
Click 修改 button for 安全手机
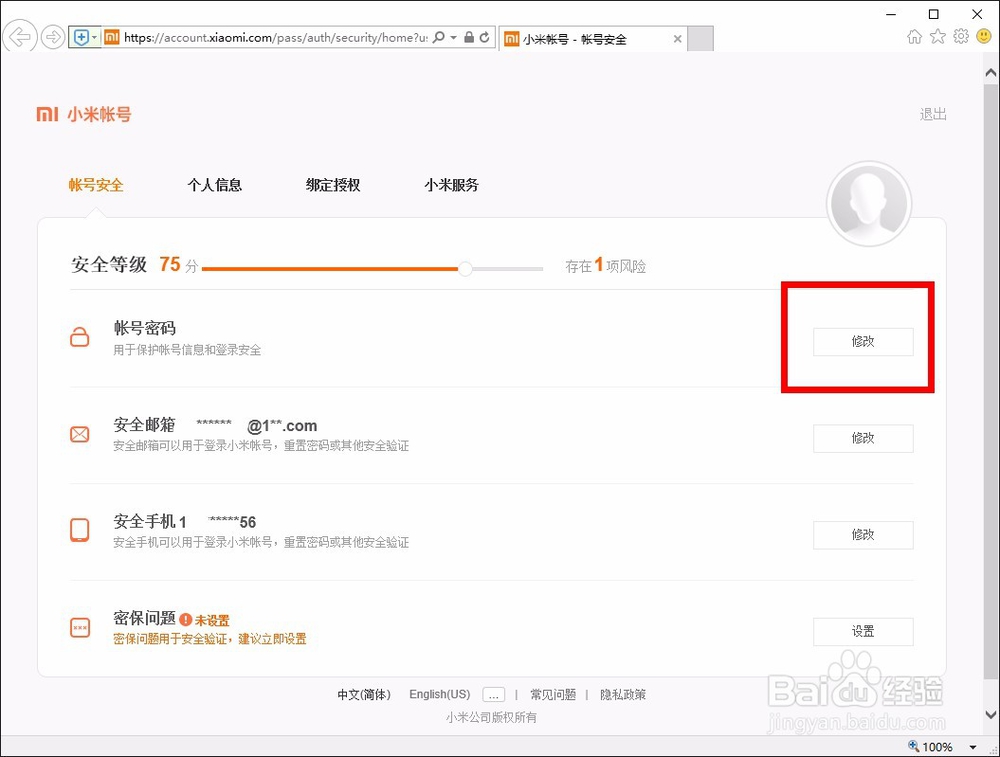pos(863,534)
